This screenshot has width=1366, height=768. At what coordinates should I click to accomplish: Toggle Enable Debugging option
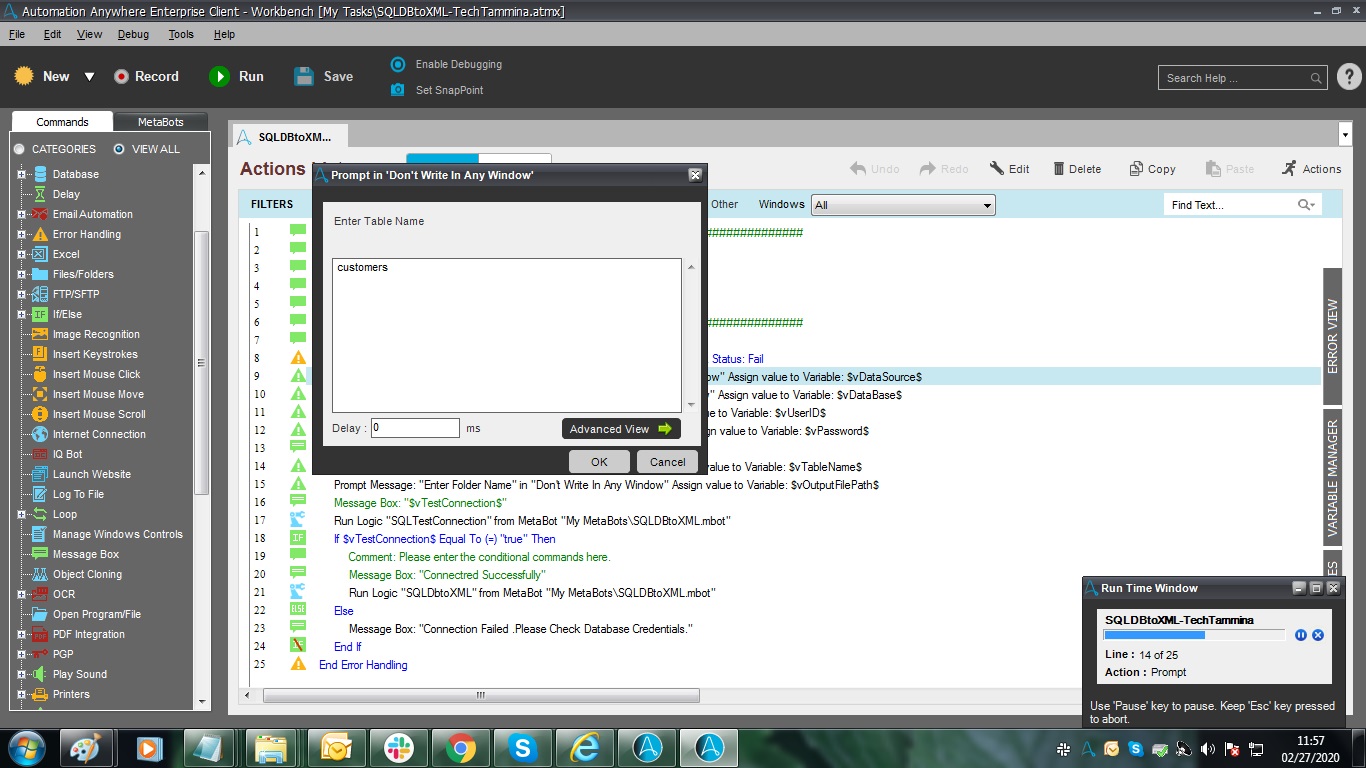[x=398, y=64]
